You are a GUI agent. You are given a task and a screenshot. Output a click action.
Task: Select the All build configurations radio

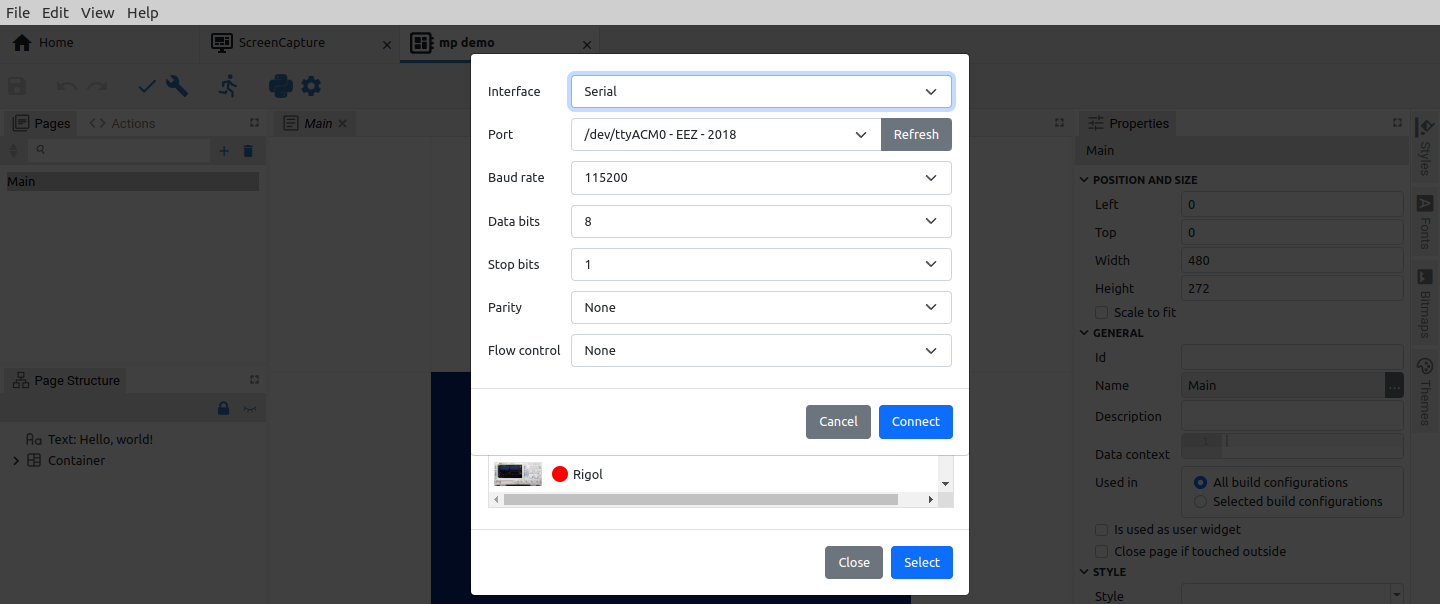pyautogui.click(x=1200, y=482)
